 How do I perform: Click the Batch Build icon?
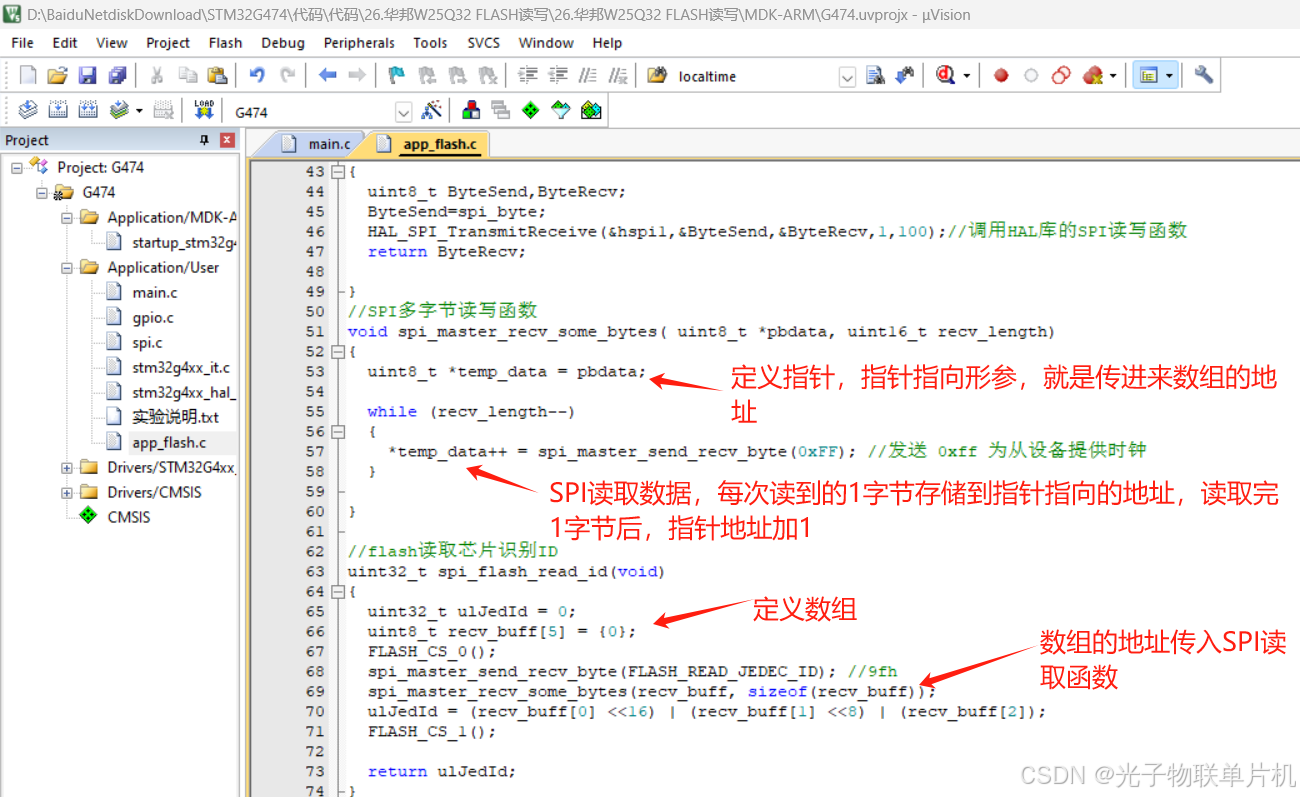point(119,111)
